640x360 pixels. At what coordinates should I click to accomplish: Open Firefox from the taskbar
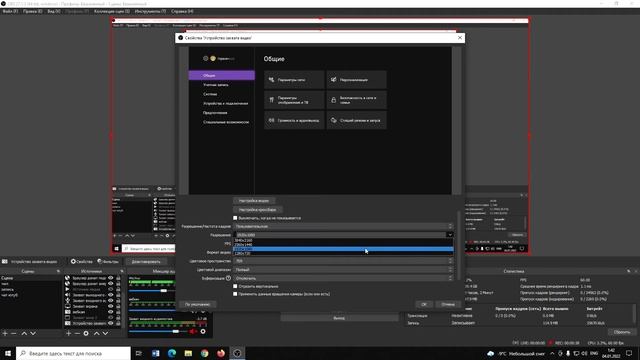pyautogui.click(x=221, y=353)
